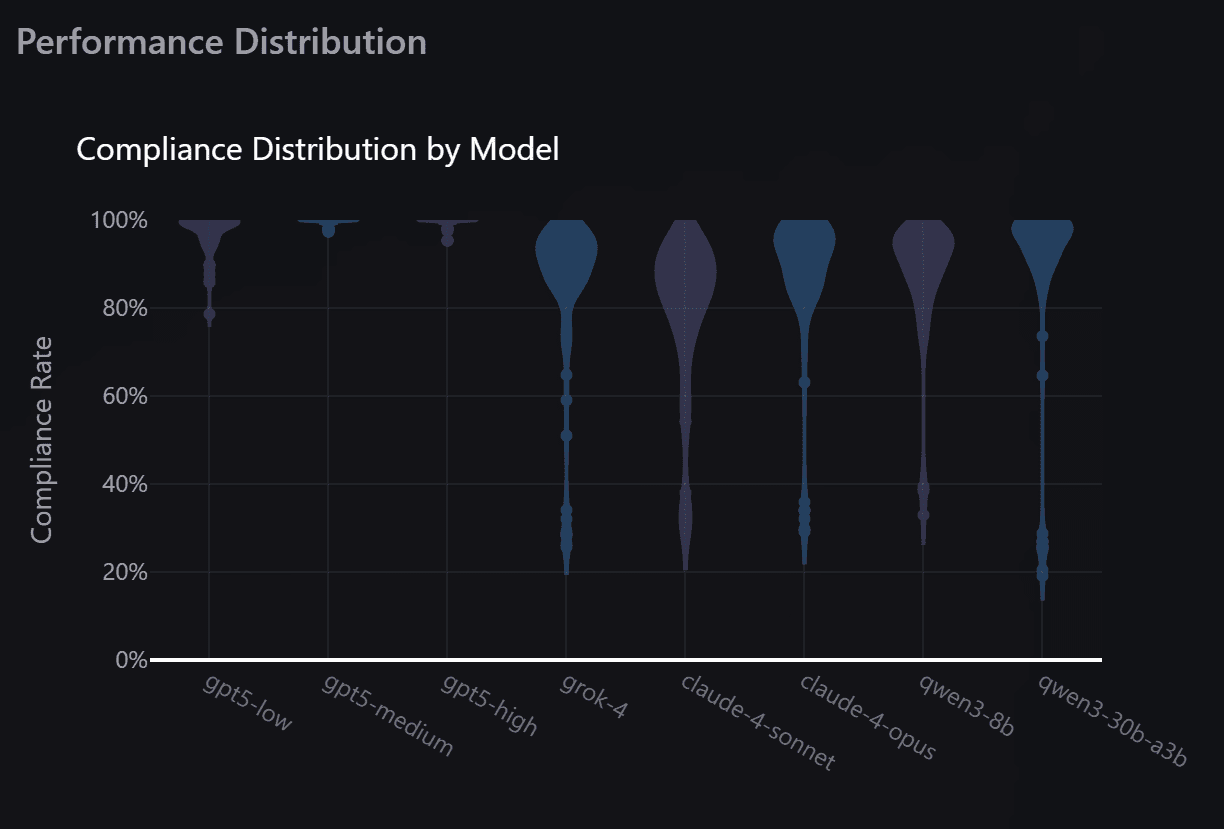The height and width of the screenshot is (829, 1224).
Task: Select qwen3-8b outlier point near 33%
Action: (923, 515)
